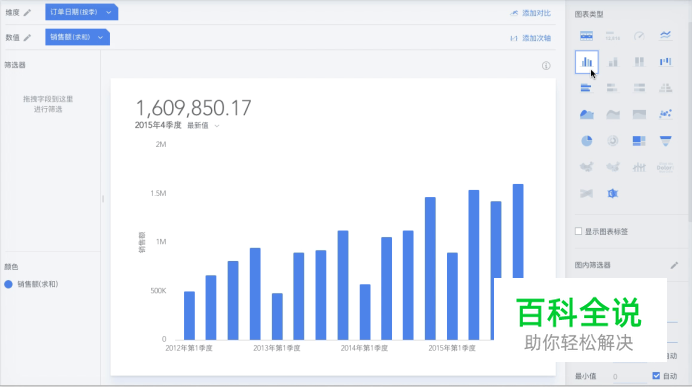Click the 2015年4季度 label

coord(158,125)
